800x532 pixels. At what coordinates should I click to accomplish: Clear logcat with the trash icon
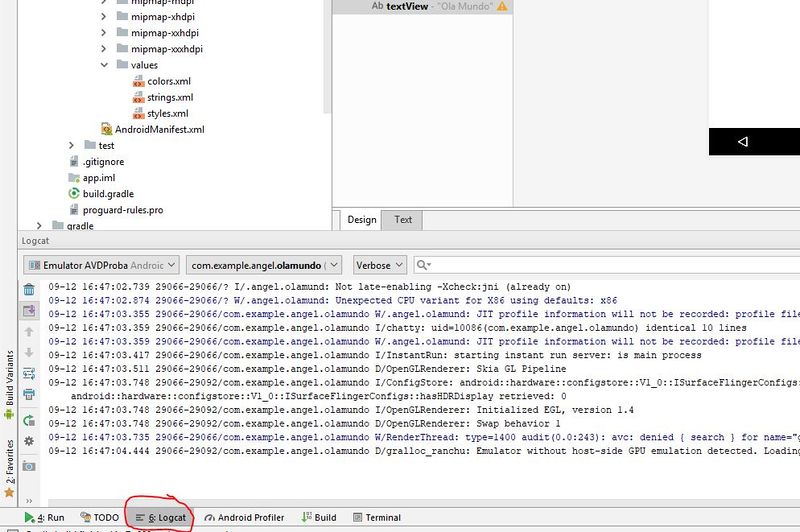(x=29, y=290)
